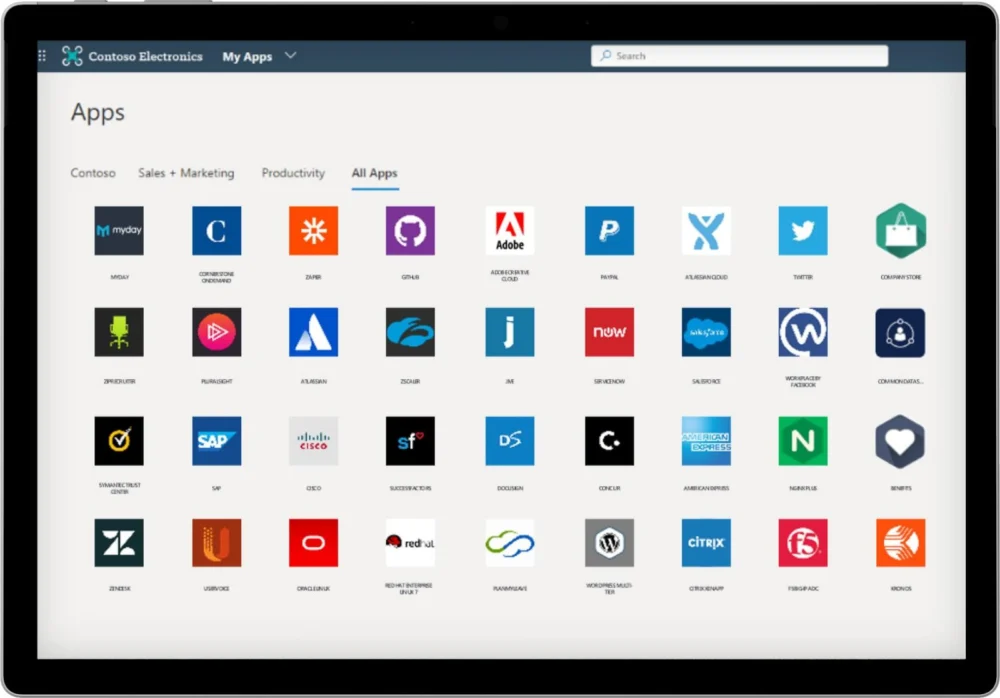The image size is (1000, 698).
Task: Select the Sales + Marketing tab
Action: 186,173
